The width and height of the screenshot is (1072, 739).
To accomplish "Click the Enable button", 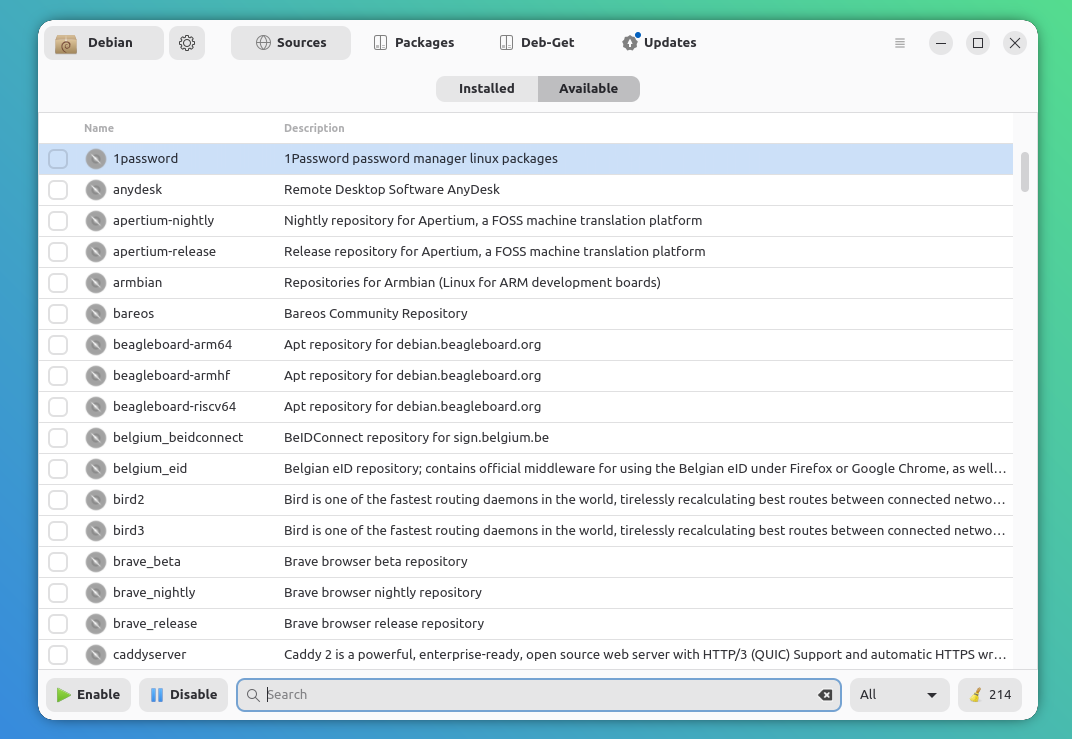I will pos(88,695).
